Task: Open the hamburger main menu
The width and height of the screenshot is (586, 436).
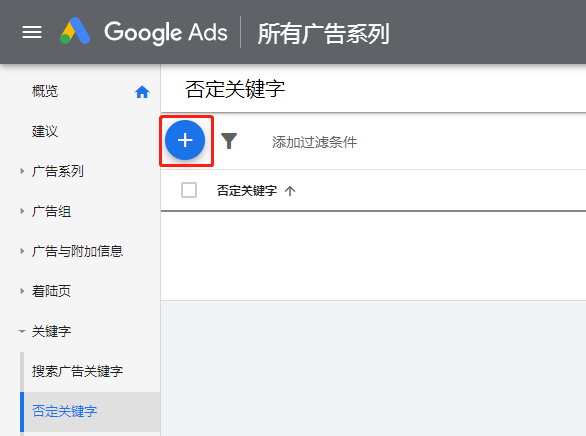Action: (32, 32)
